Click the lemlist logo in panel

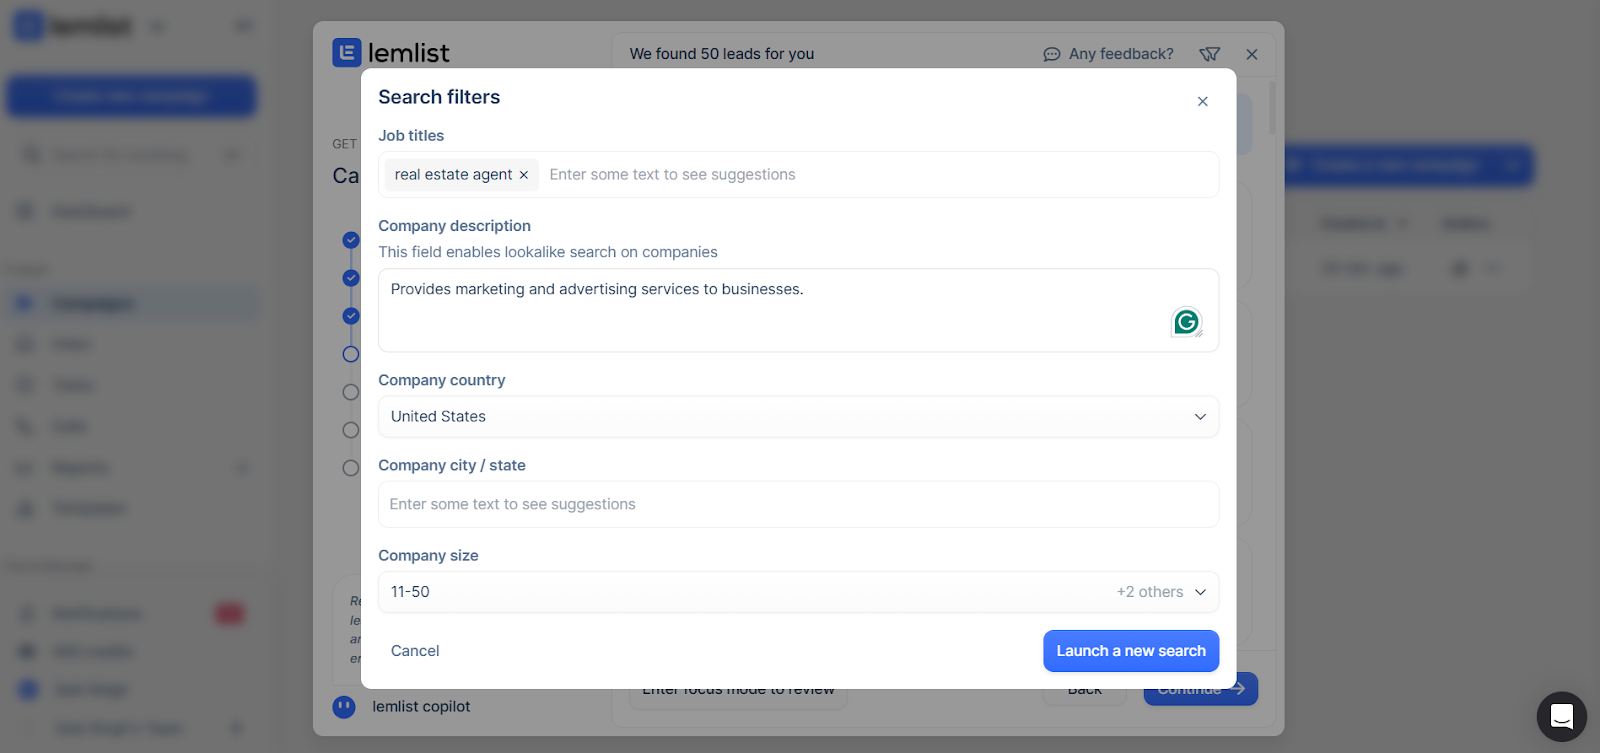point(391,52)
